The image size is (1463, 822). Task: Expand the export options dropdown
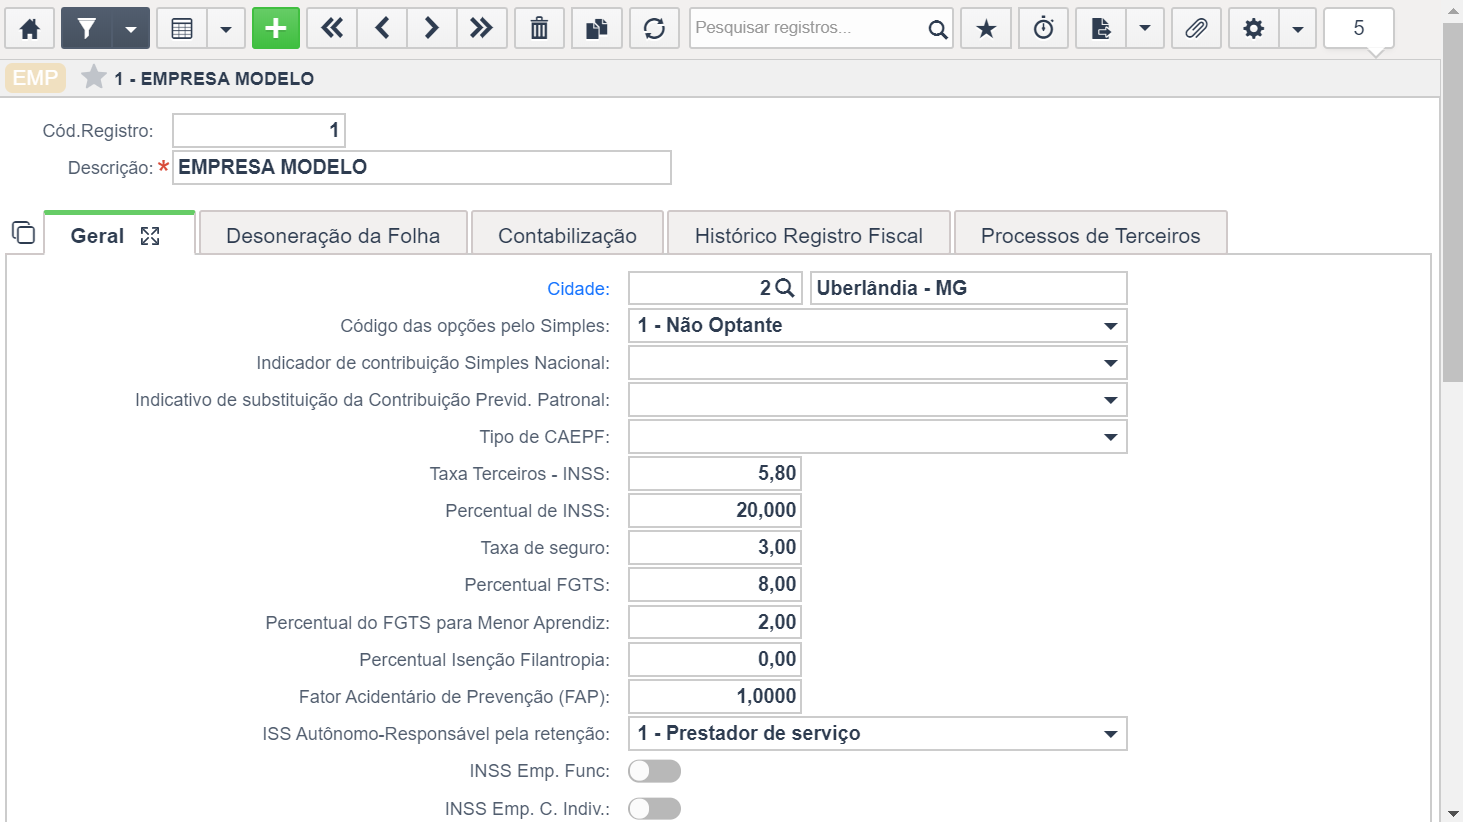1145,29
